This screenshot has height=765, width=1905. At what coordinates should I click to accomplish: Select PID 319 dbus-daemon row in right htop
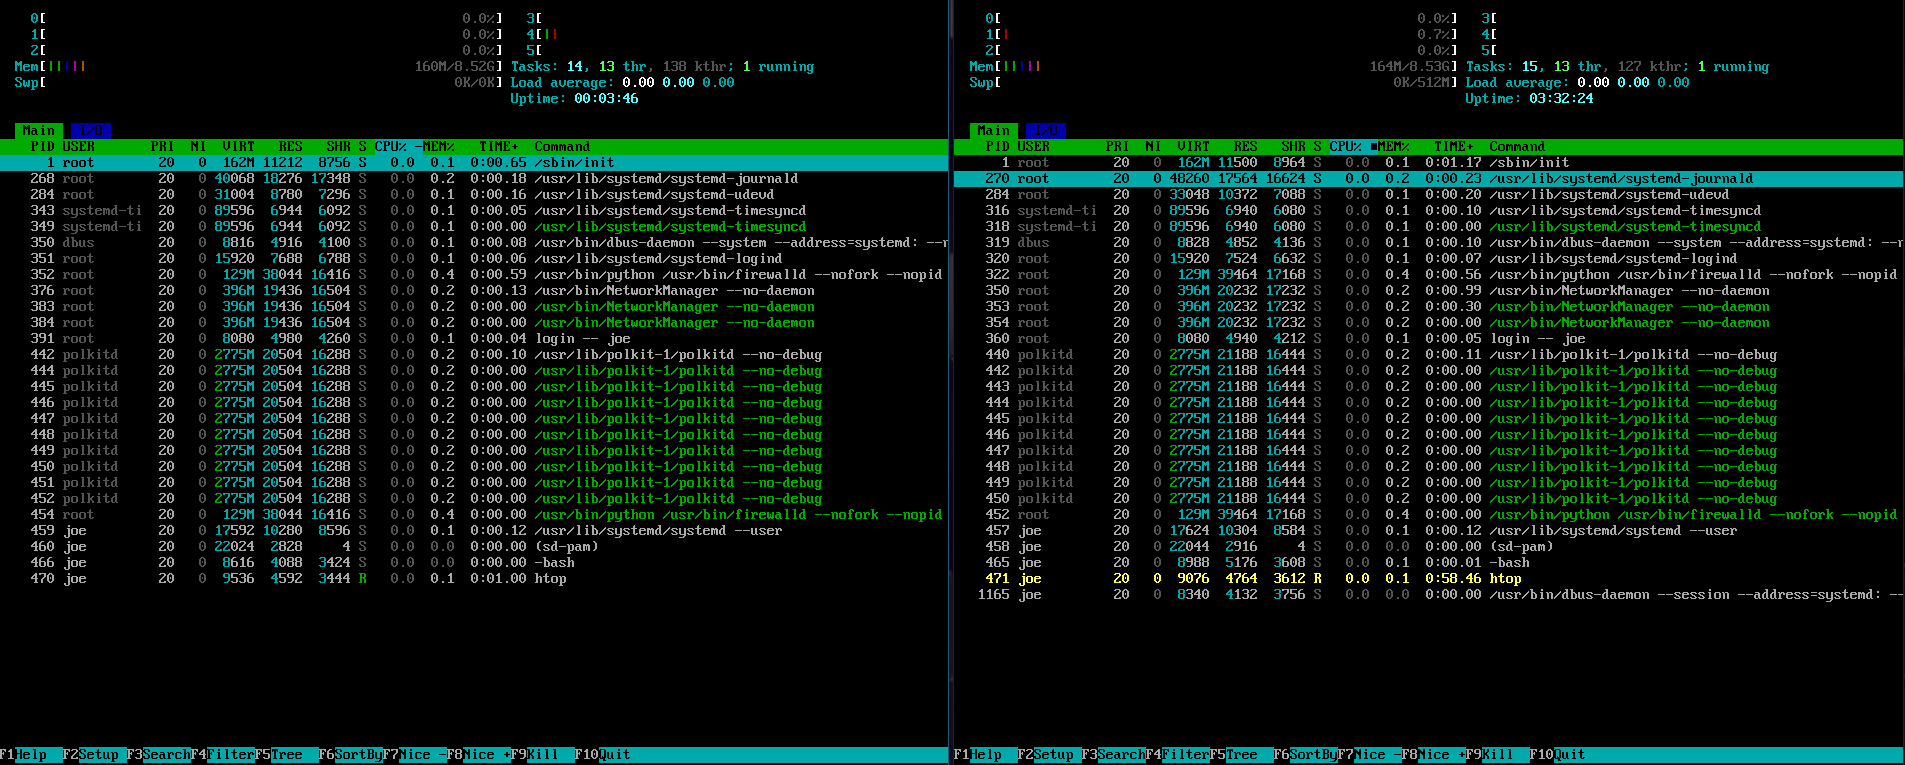coord(1429,243)
